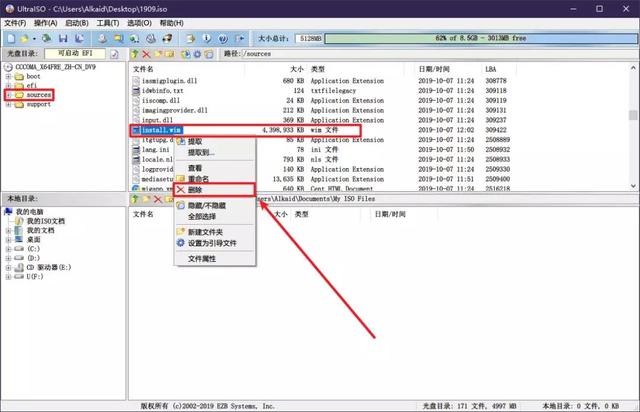Sort the image list by the LBA column
This screenshot has width=640, height=412.
[x=499, y=69]
